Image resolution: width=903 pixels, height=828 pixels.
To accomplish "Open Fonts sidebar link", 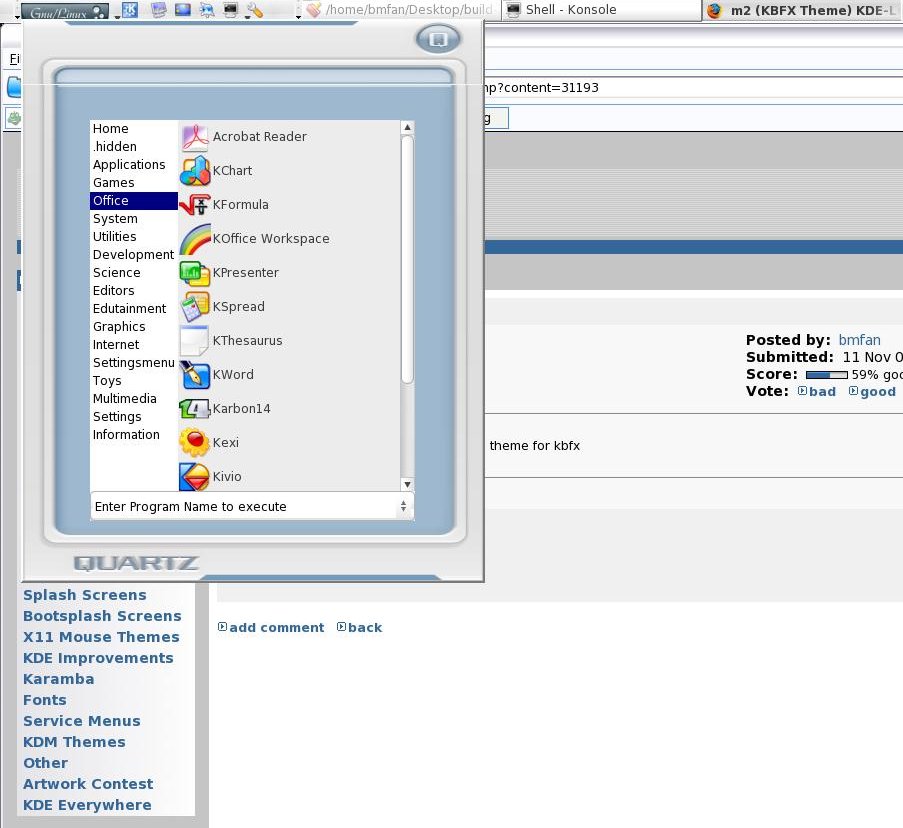I will pyautogui.click(x=45, y=700).
